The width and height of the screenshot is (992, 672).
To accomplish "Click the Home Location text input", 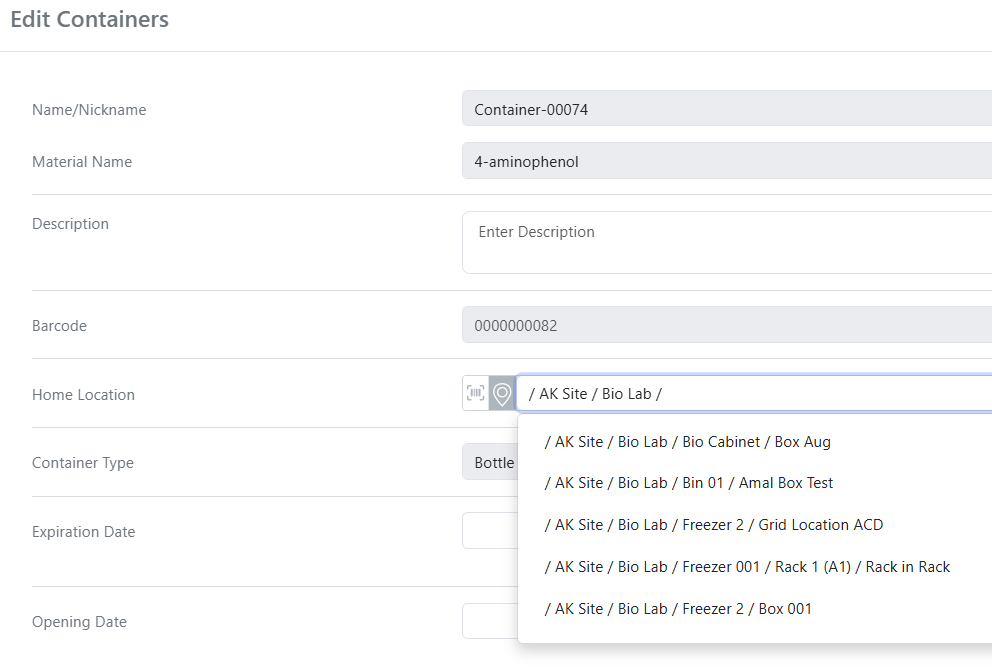I will click(750, 393).
